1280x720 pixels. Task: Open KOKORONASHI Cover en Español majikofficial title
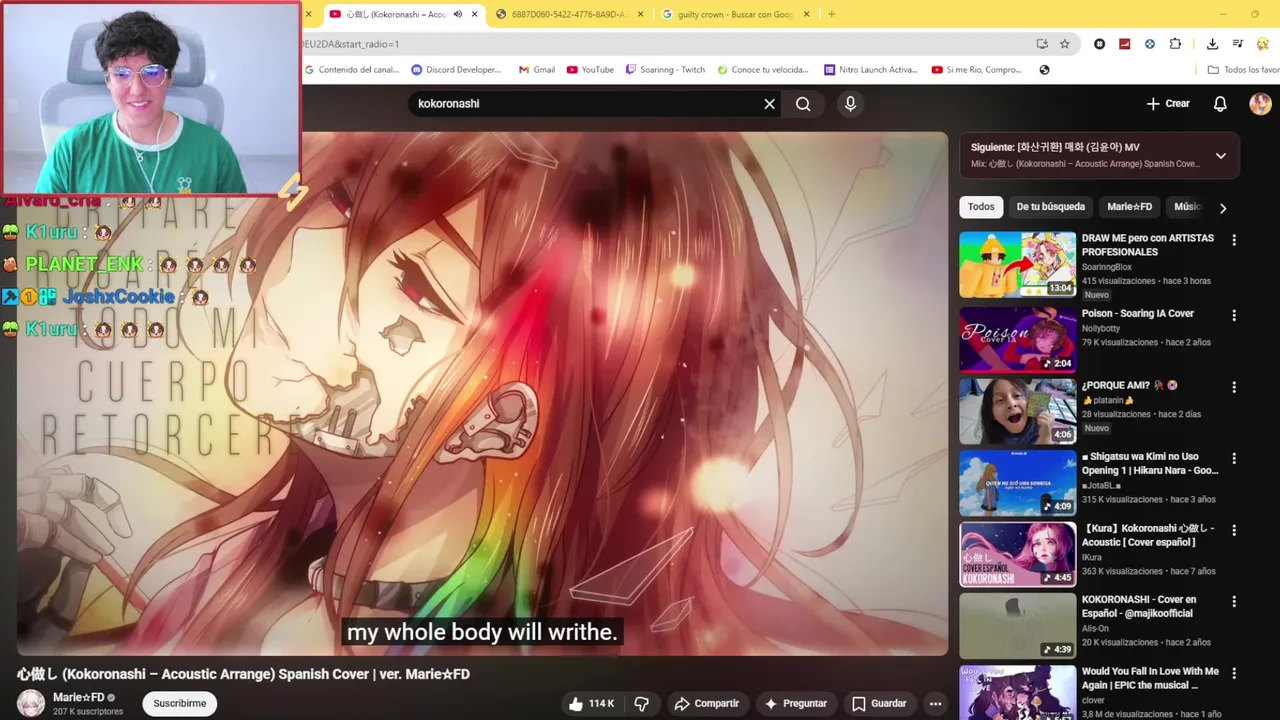tap(1139, 607)
